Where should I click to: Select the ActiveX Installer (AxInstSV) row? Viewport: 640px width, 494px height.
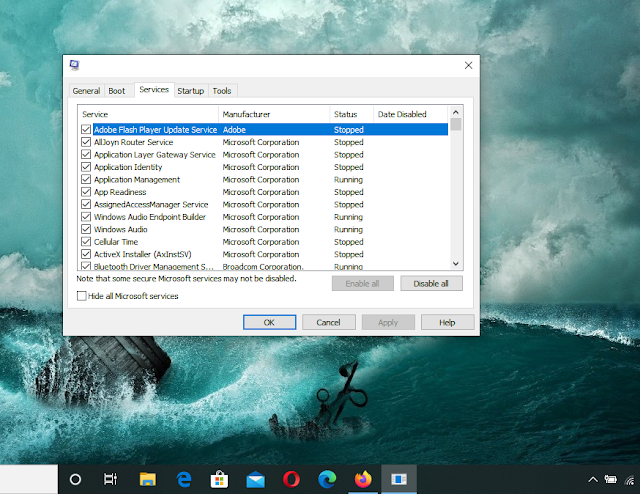pyautogui.click(x=264, y=254)
